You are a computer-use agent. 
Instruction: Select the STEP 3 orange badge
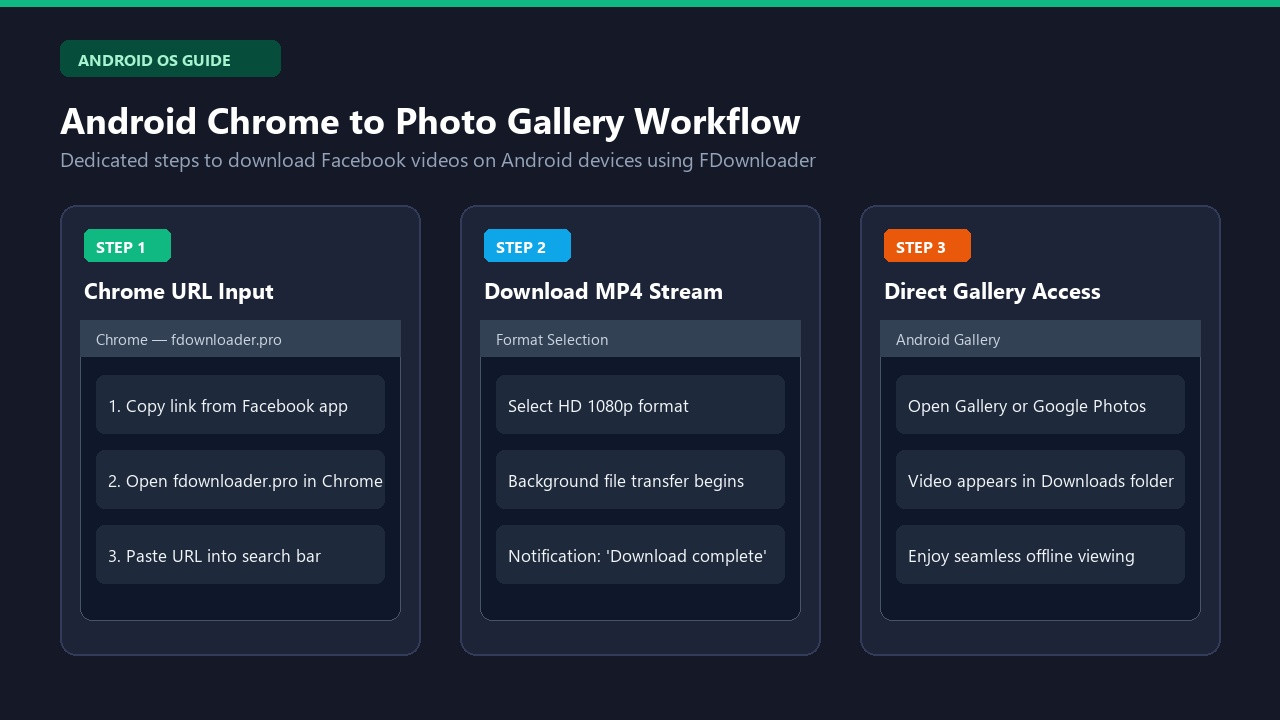(927, 246)
